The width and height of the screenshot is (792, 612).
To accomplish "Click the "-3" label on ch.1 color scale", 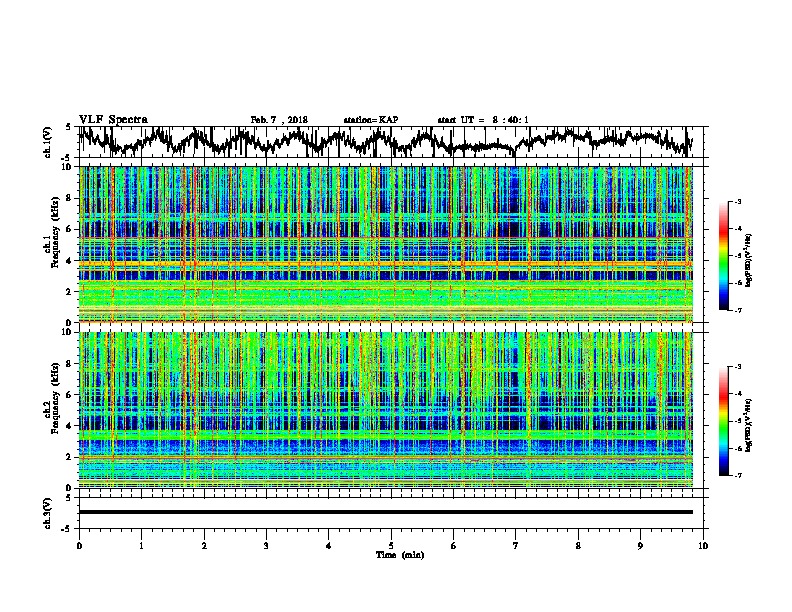I will pyautogui.click(x=738, y=202).
